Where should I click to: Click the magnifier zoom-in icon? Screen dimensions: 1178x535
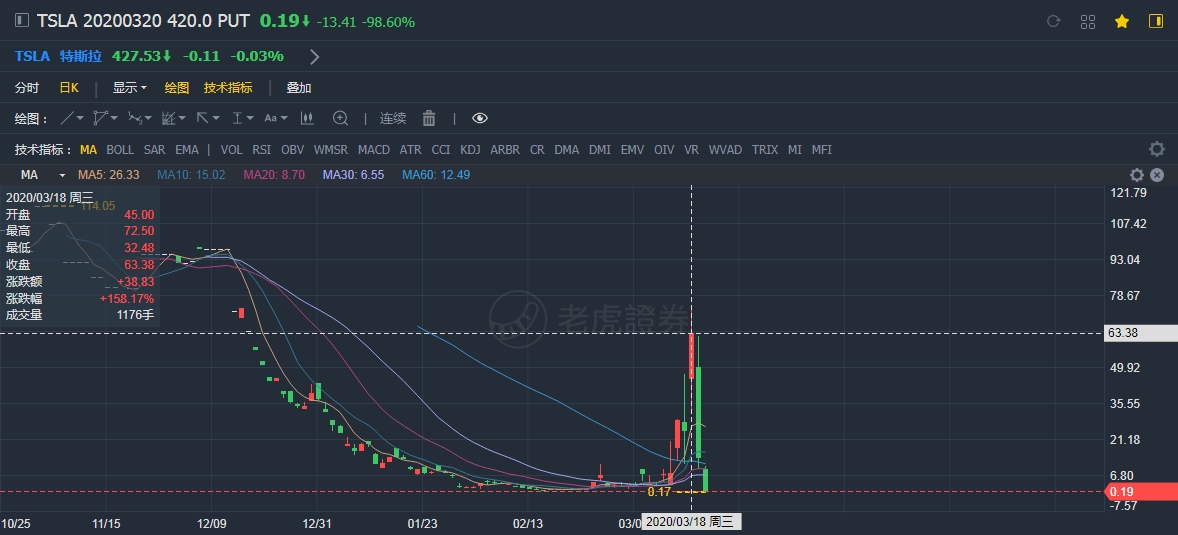coord(341,118)
